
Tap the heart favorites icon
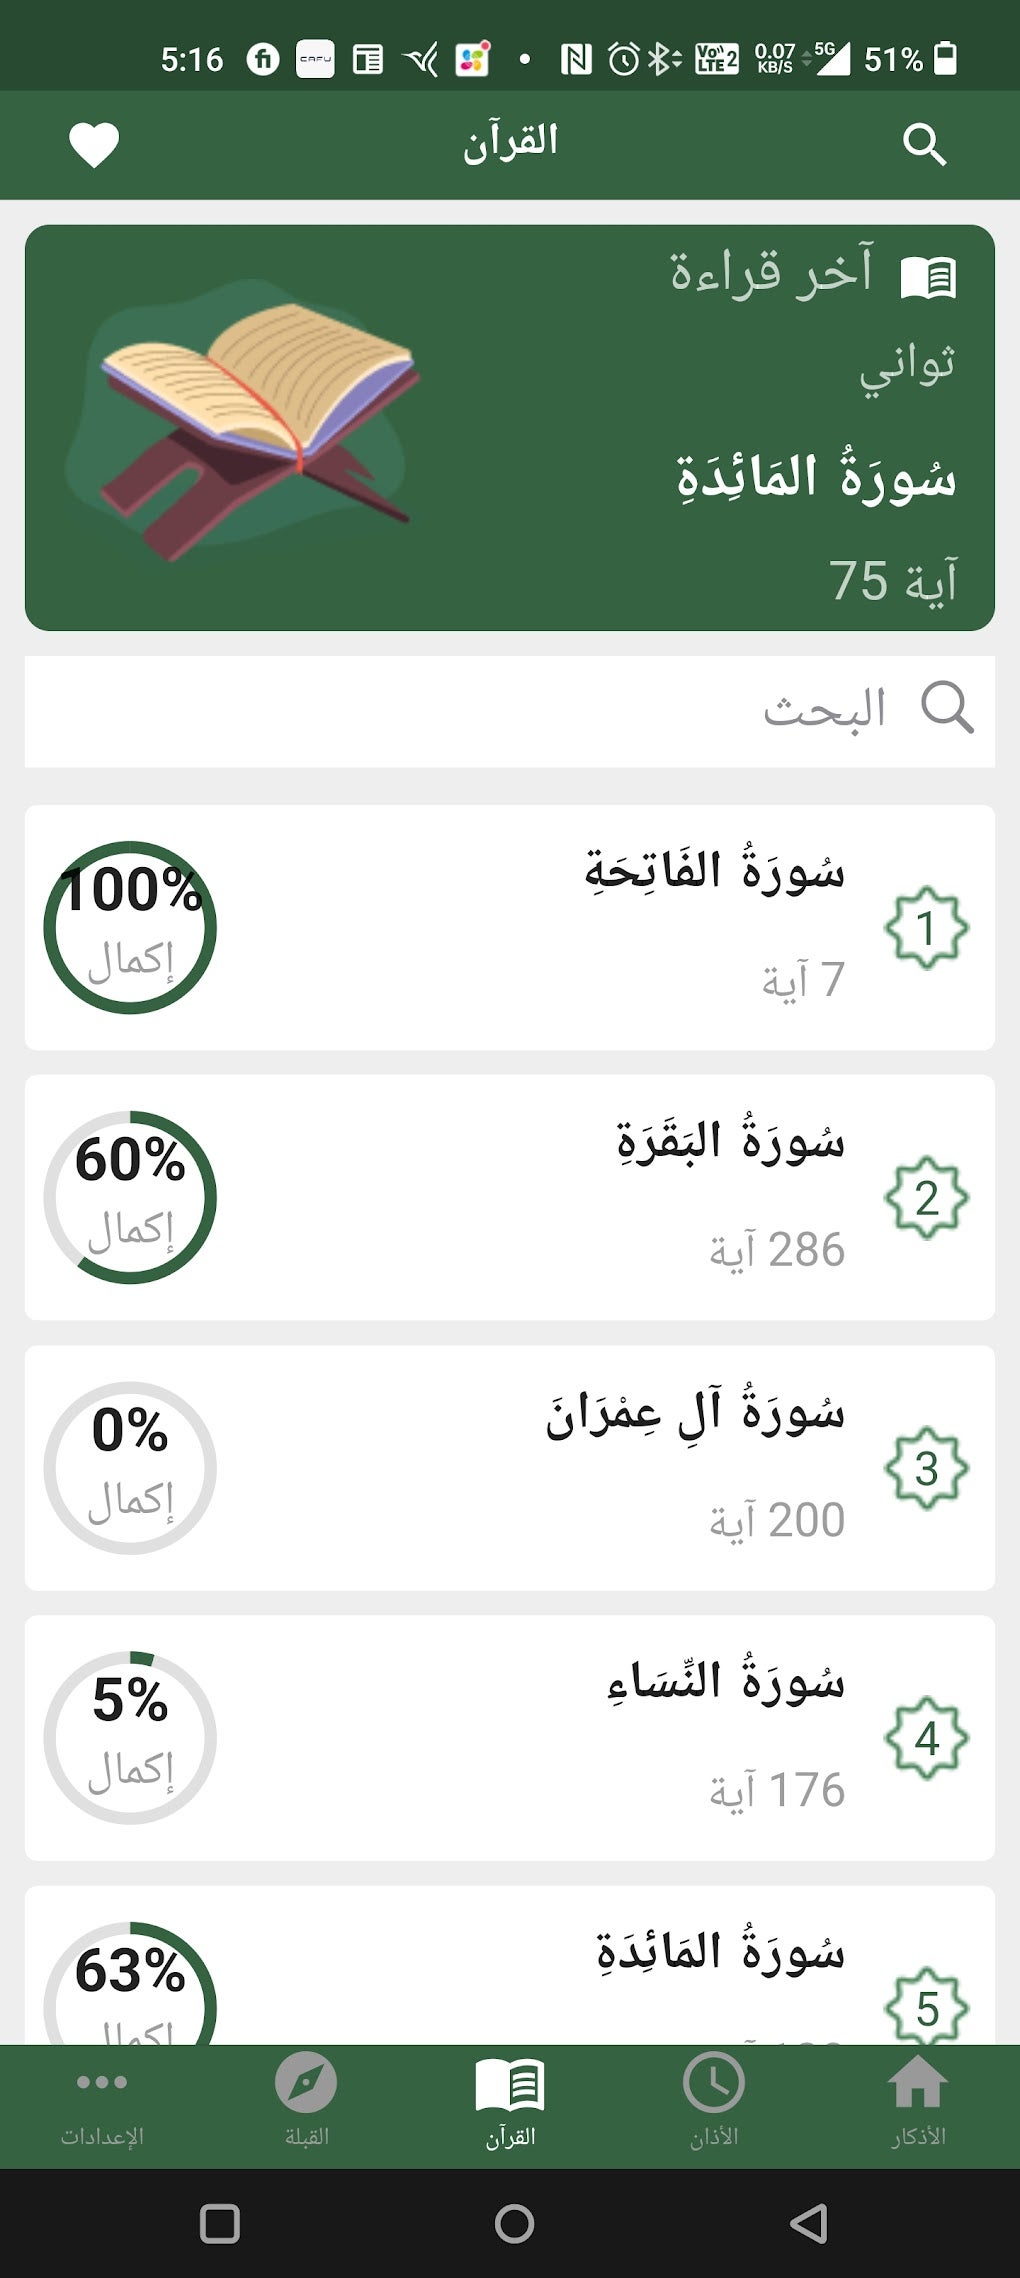point(94,145)
